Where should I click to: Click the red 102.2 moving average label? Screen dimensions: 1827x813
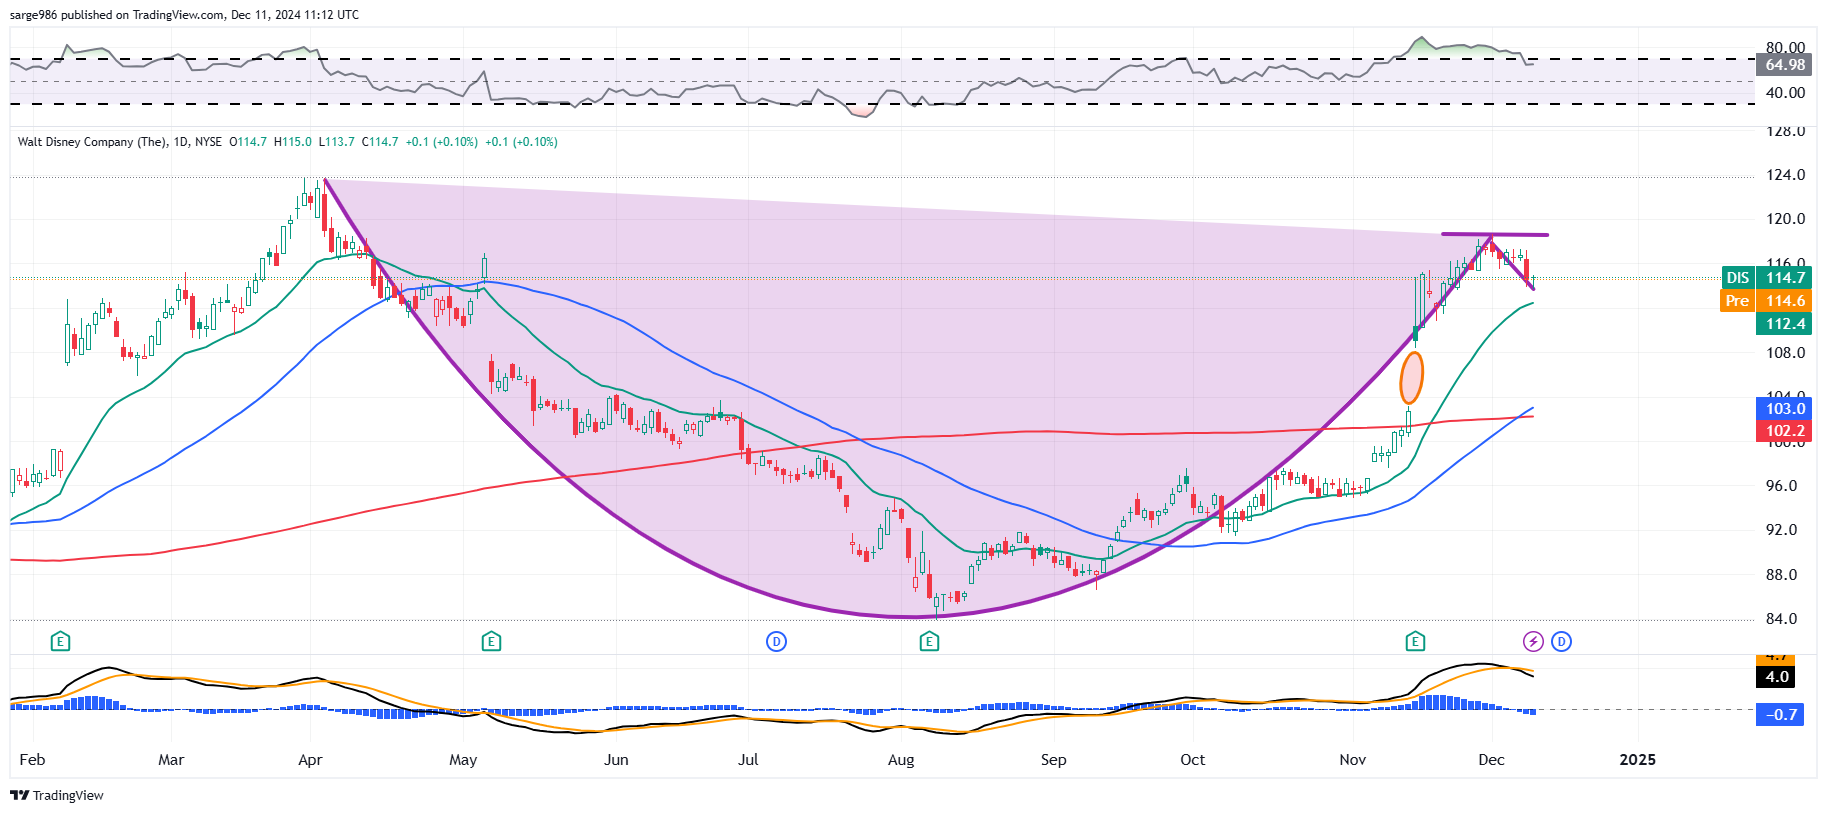point(1784,431)
